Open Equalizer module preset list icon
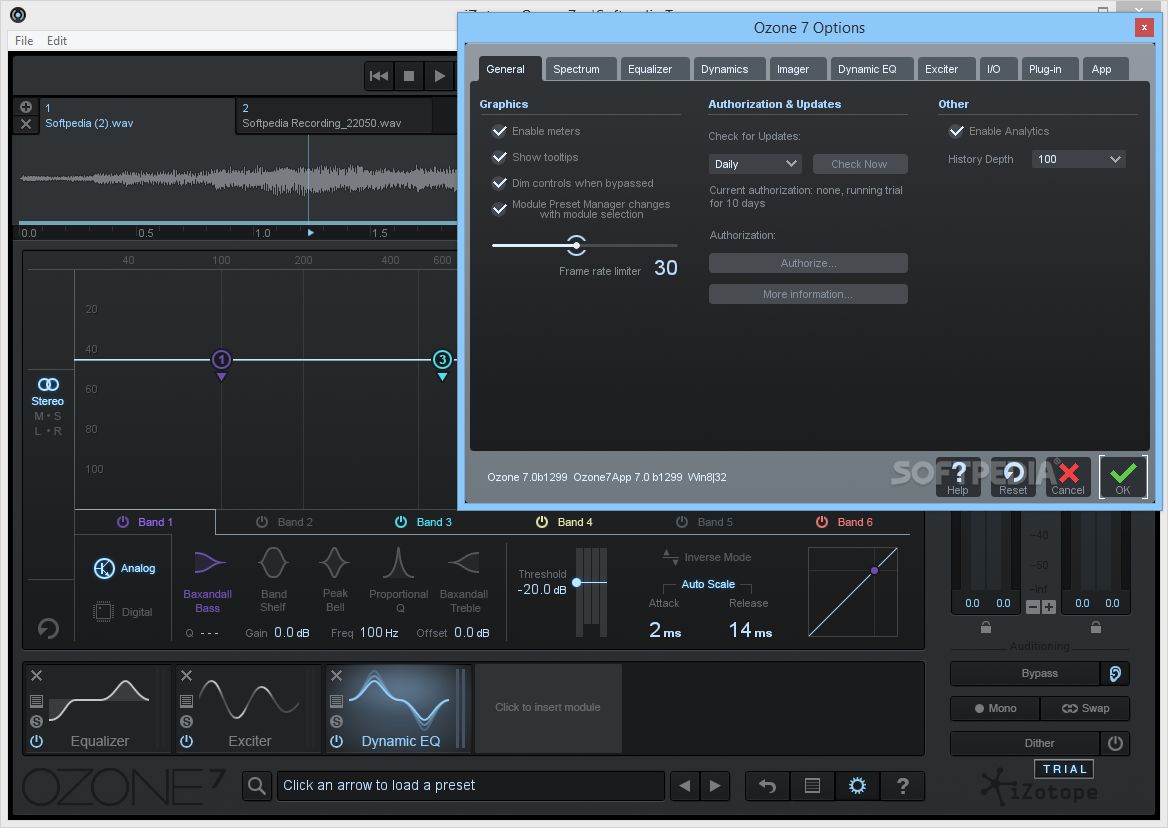Image resolution: width=1168 pixels, height=828 pixels. point(36,701)
